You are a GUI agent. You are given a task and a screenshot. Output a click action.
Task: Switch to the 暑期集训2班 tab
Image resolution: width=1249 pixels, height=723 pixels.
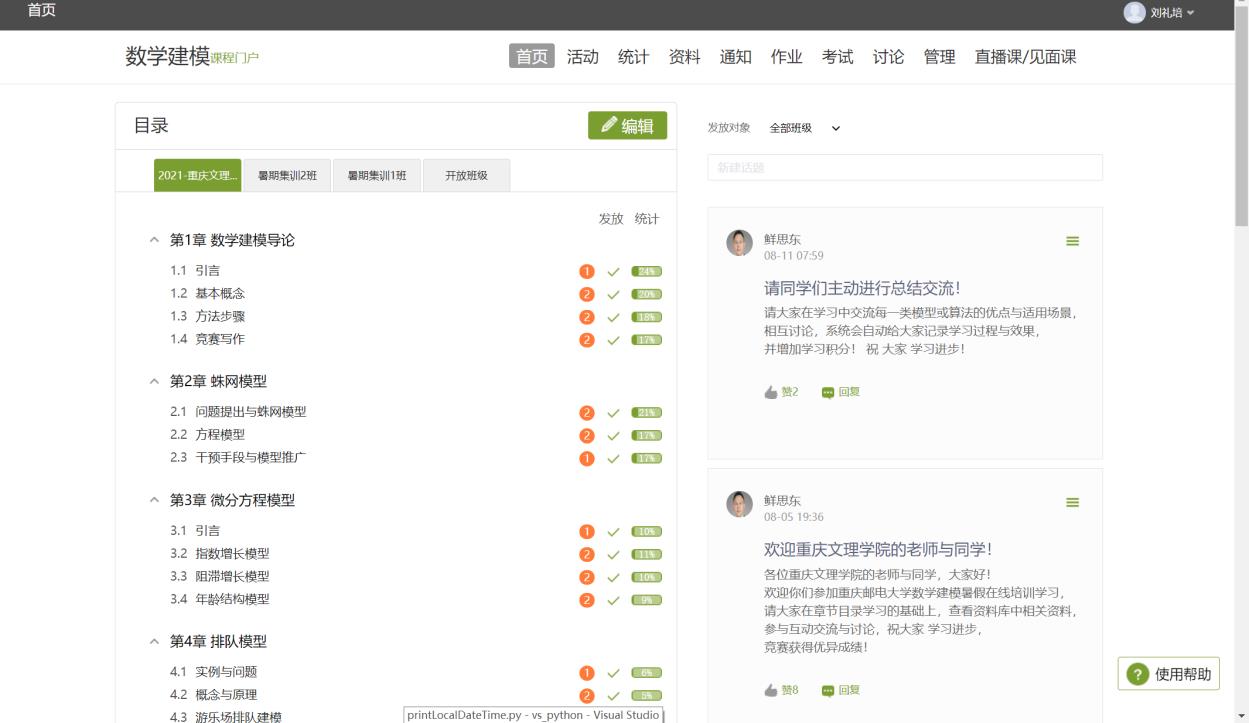[287, 175]
